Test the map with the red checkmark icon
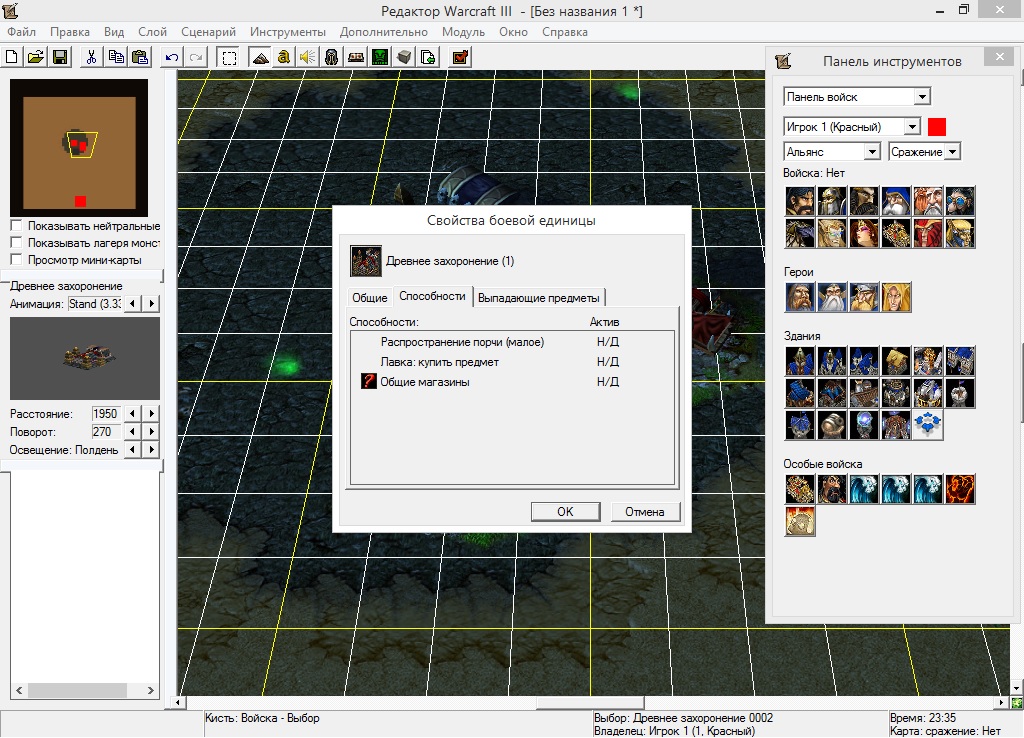 460,57
